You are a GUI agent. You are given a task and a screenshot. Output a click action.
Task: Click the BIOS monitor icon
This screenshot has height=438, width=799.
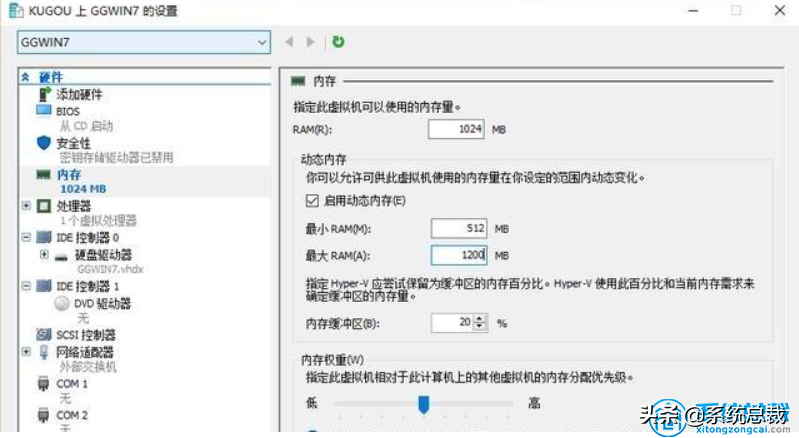pyautogui.click(x=44, y=111)
